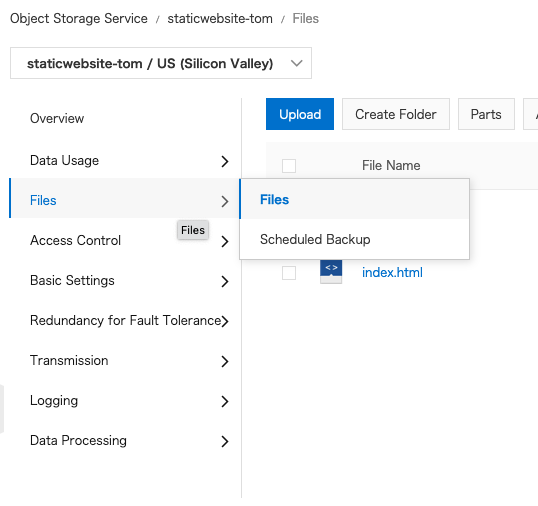Expand the Access Control chevron arrow
Viewport: 538px width, 506px height.
(x=225, y=241)
